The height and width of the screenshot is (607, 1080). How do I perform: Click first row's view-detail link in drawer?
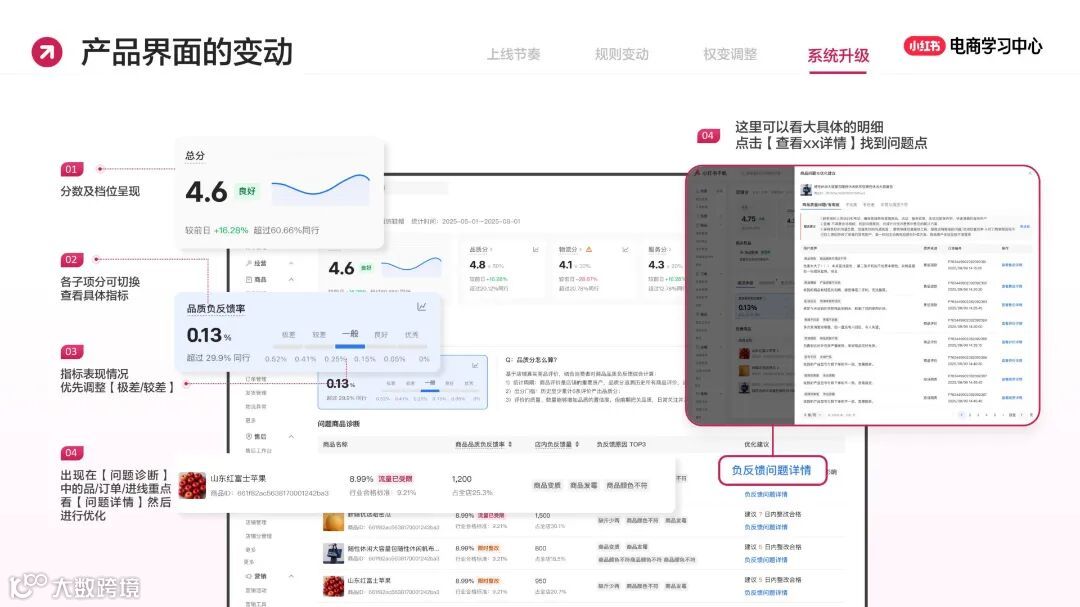click(1011, 265)
